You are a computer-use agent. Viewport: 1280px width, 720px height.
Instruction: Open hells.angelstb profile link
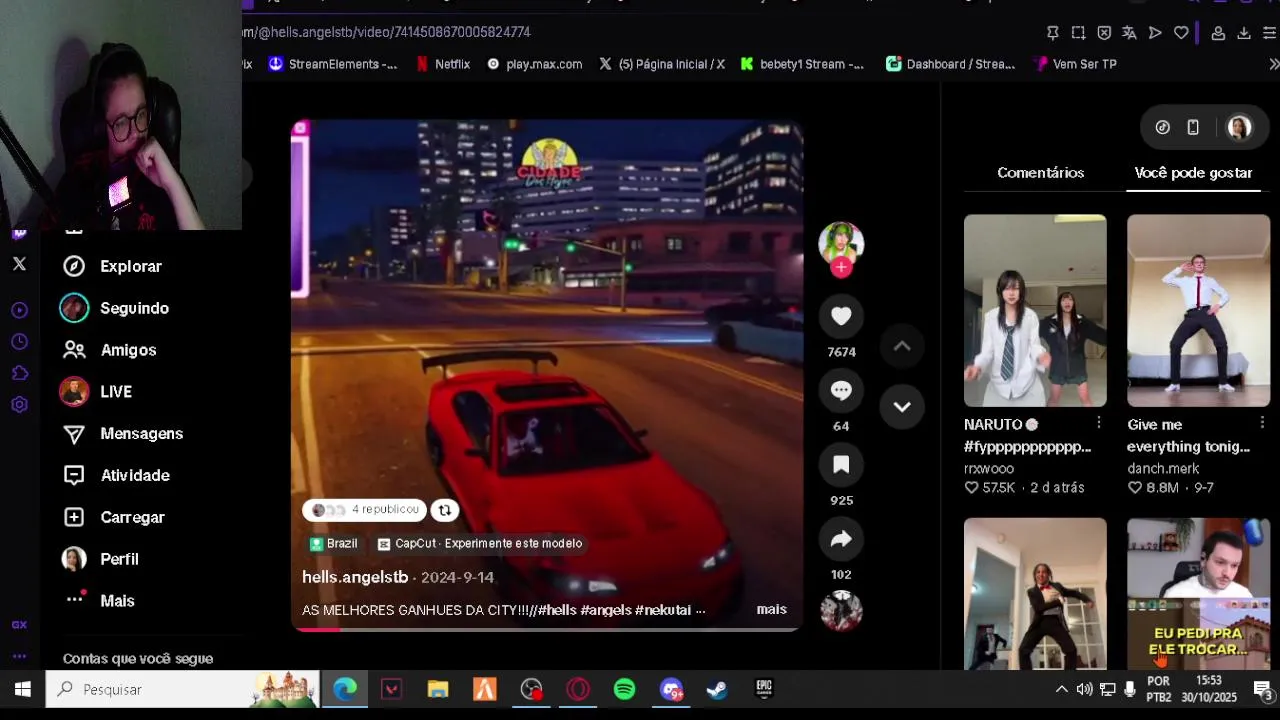coord(355,577)
